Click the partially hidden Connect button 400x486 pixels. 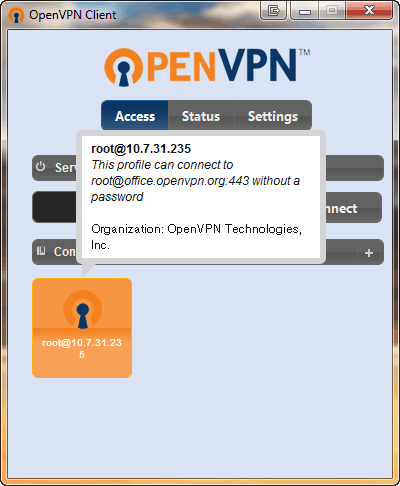[353, 207]
